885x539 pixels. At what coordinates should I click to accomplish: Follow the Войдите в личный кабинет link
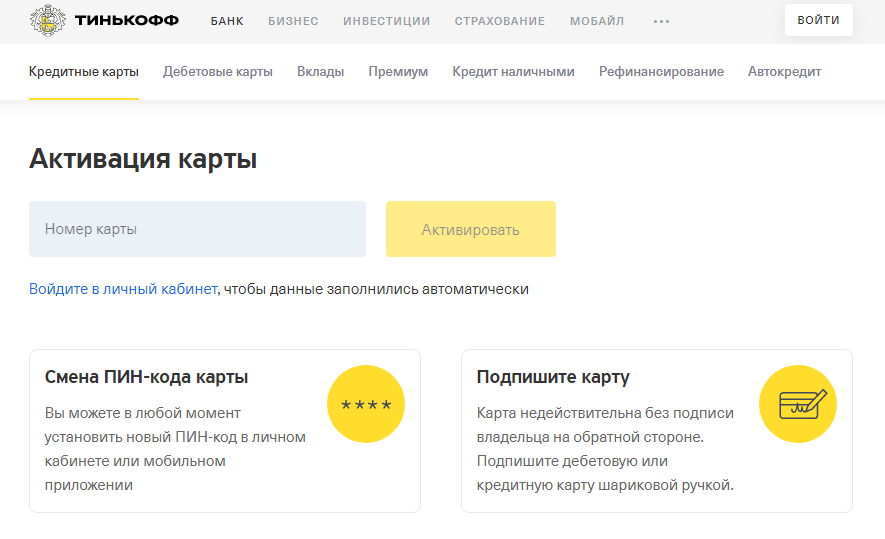point(123,289)
